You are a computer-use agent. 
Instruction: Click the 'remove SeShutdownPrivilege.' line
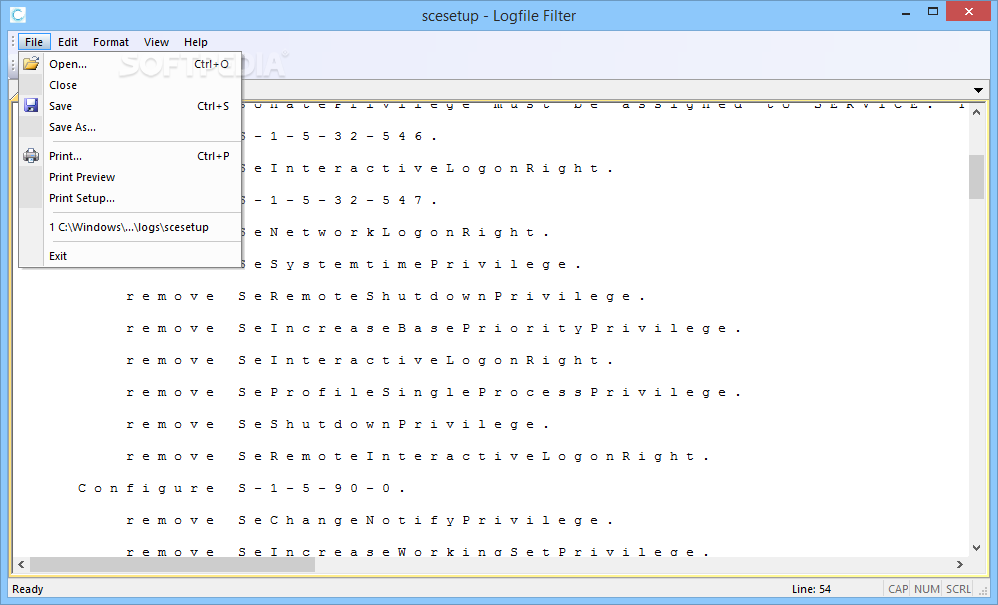(337, 424)
